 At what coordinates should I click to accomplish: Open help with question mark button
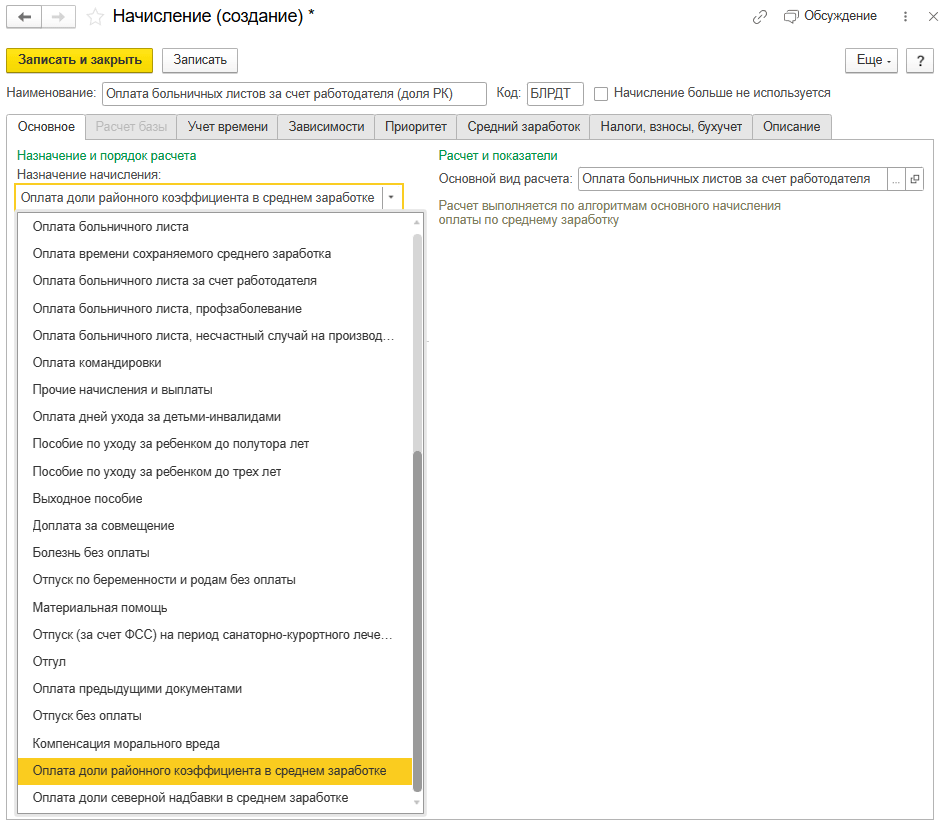(919, 60)
